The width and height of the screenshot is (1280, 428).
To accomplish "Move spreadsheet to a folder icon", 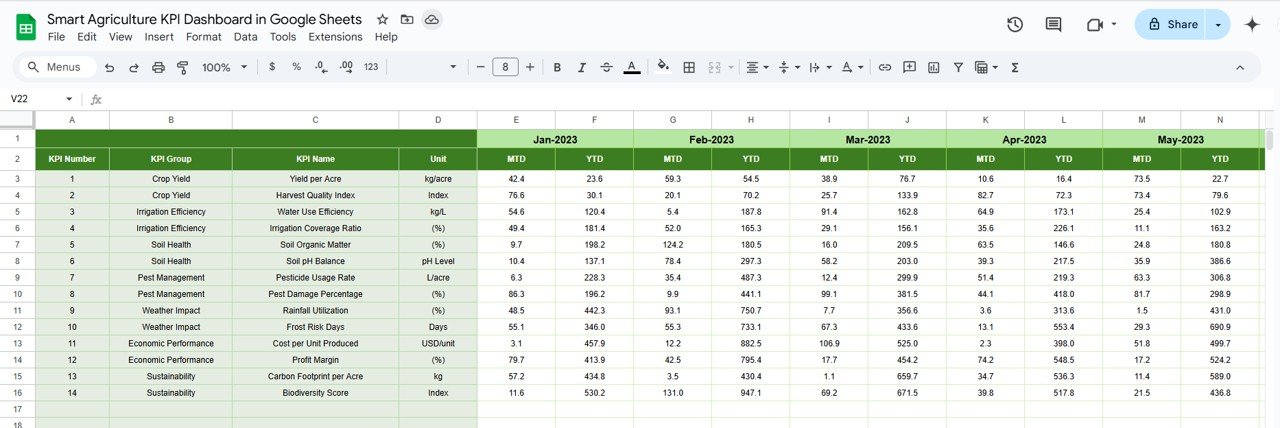I will tap(407, 20).
